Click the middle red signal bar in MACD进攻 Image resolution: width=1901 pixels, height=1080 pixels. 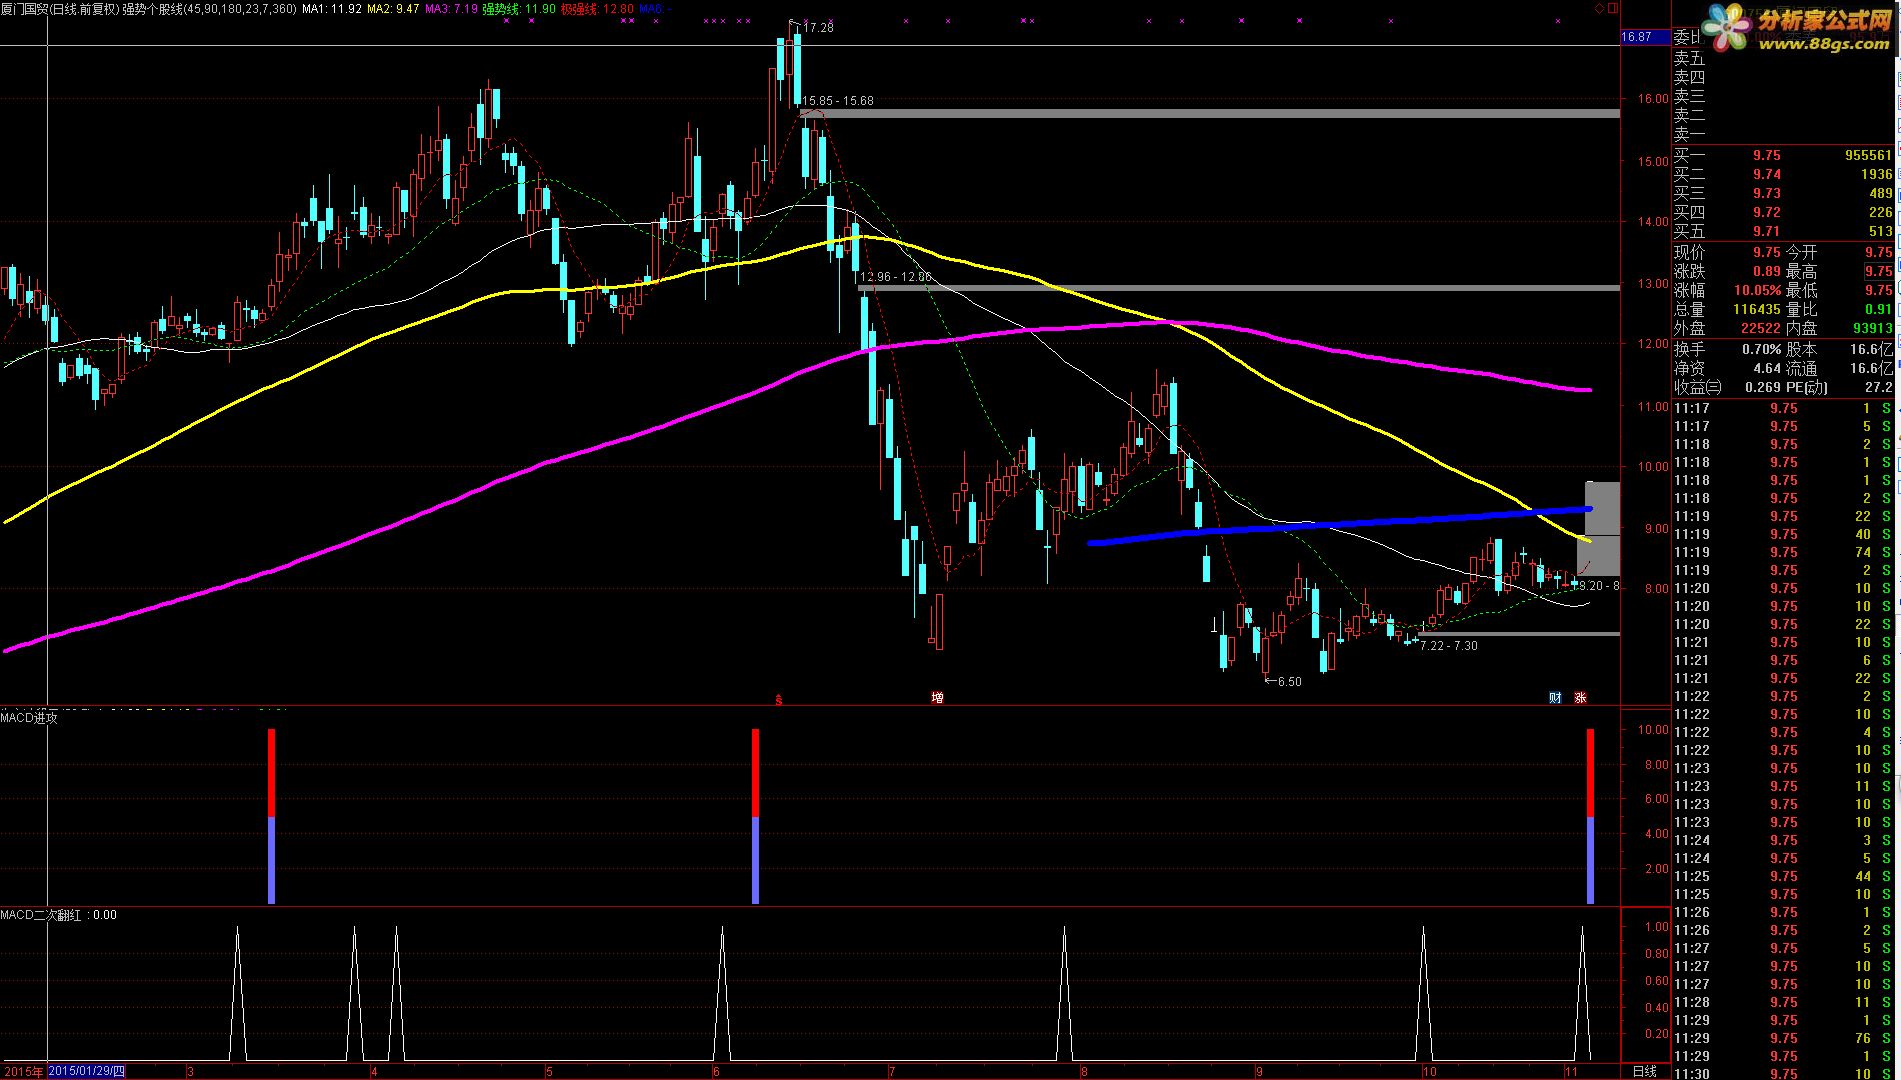(755, 773)
